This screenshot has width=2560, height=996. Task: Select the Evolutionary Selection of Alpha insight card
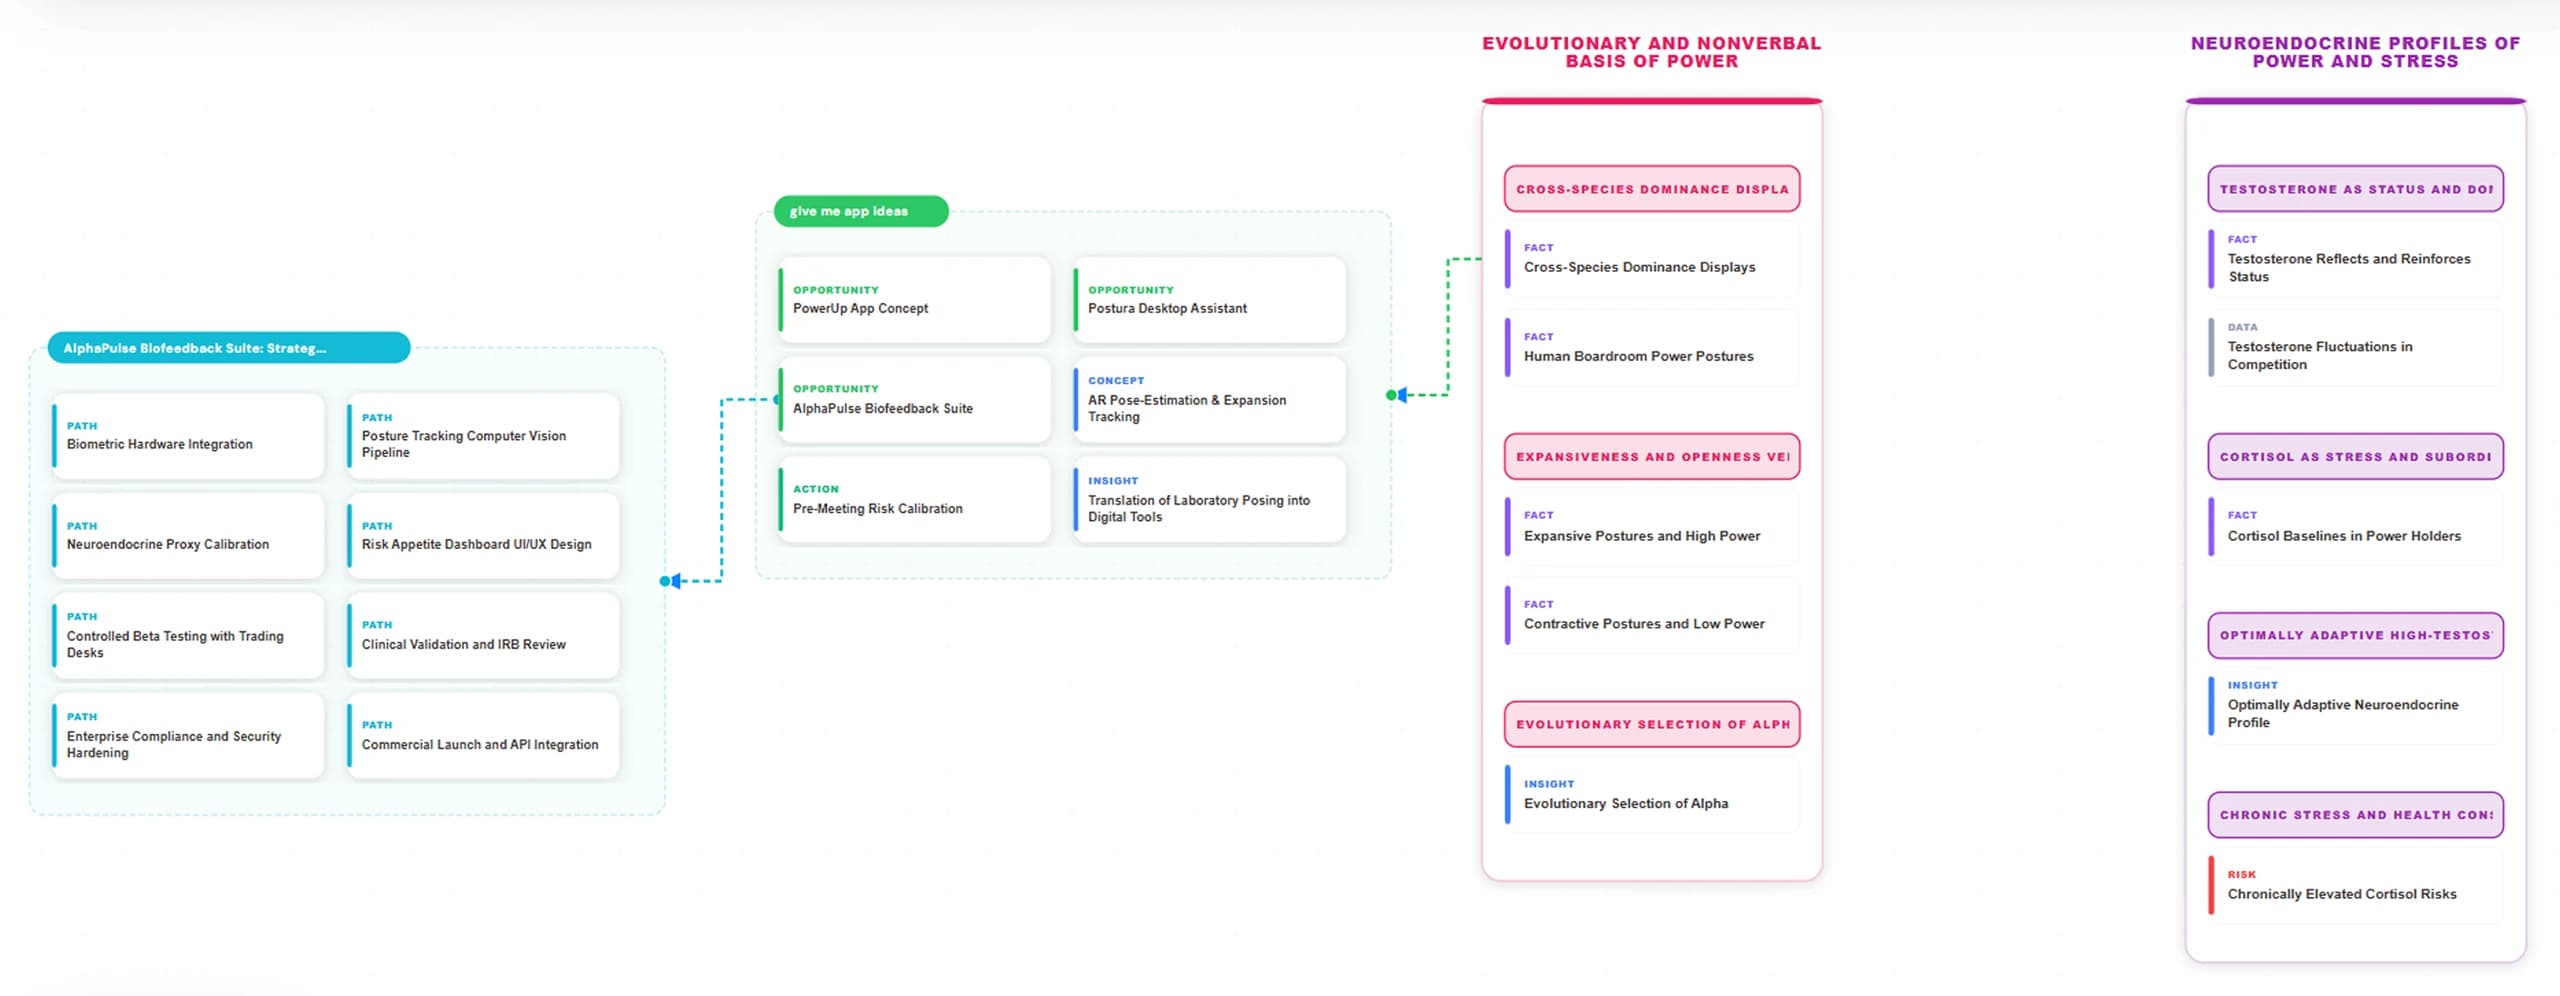tap(1652, 795)
